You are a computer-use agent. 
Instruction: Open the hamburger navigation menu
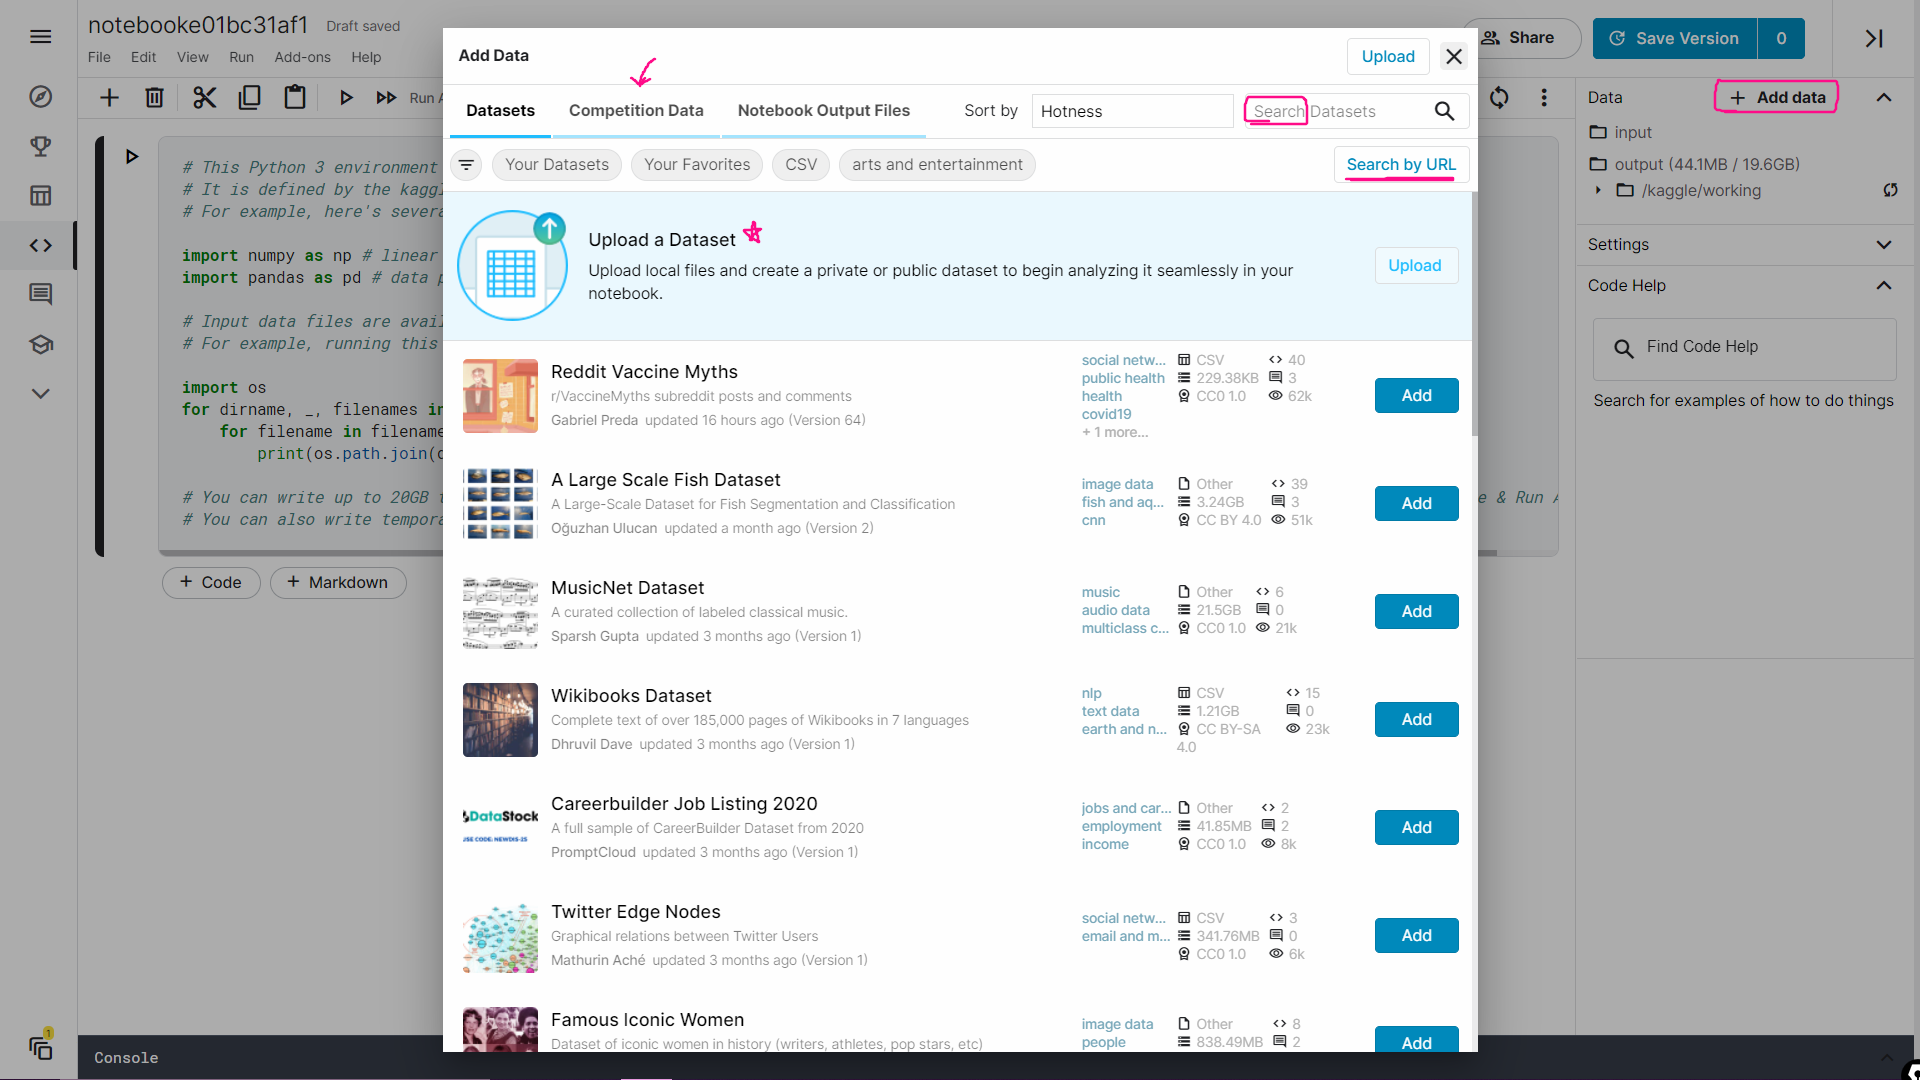tap(40, 37)
